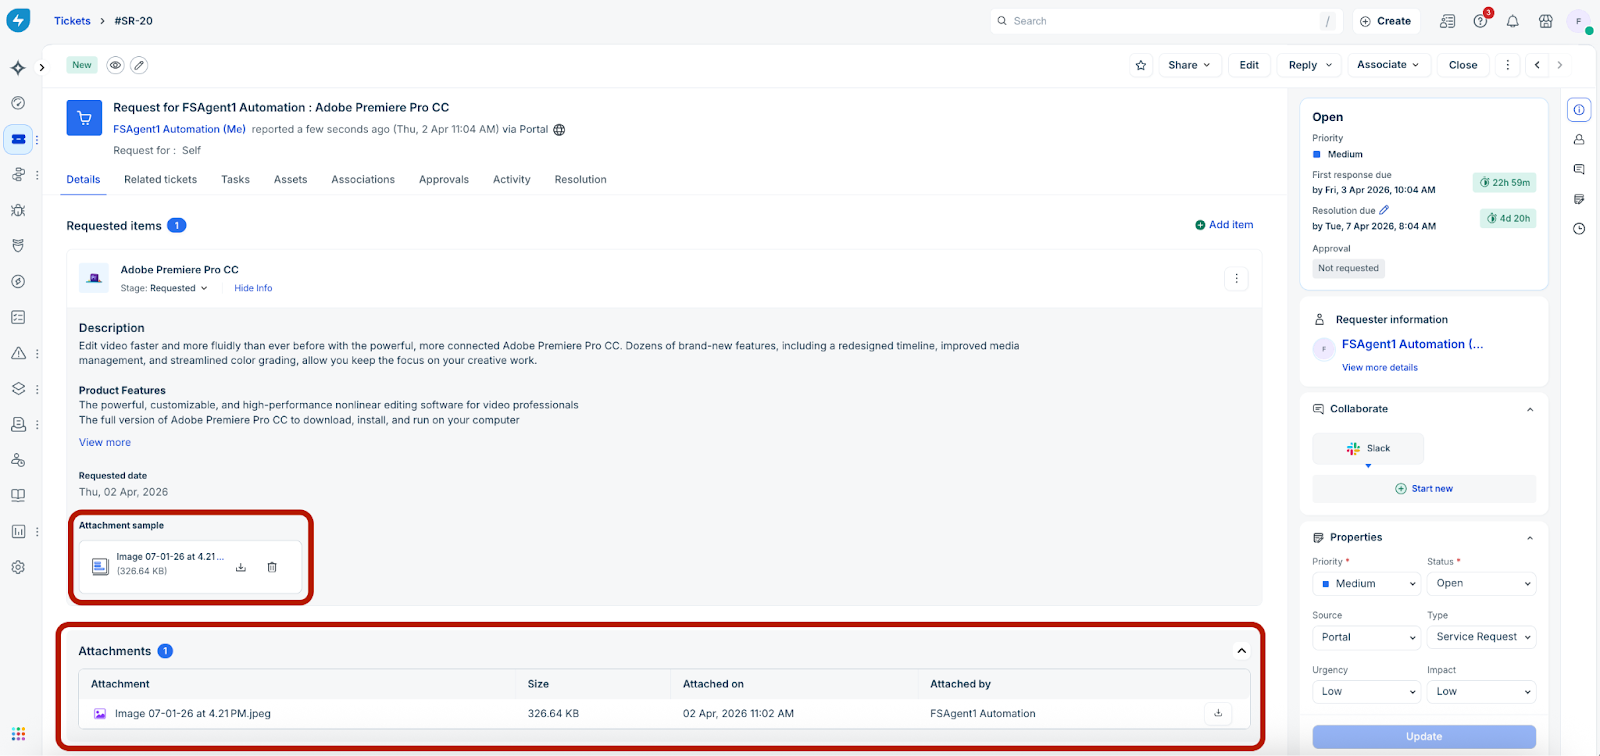The width and height of the screenshot is (1600, 756).
Task: Open the Status Open dropdown
Action: (x=1481, y=584)
